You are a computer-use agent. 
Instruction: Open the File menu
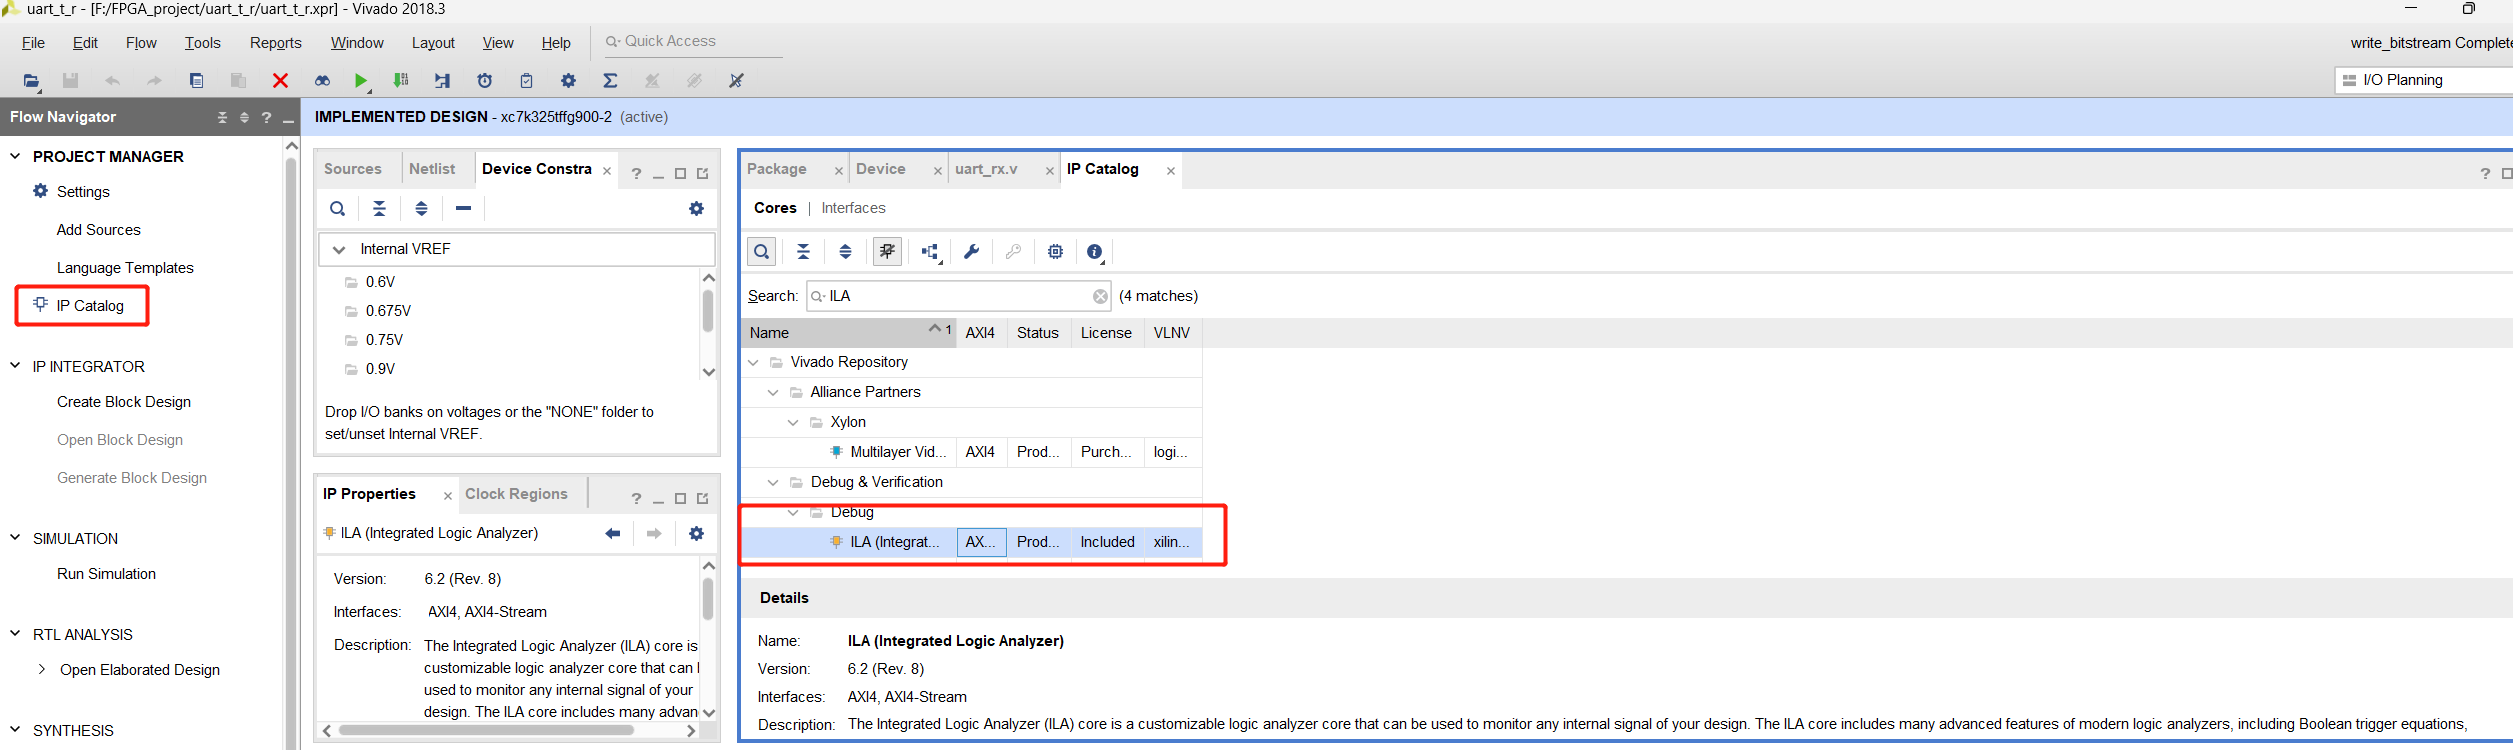coord(33,43)
